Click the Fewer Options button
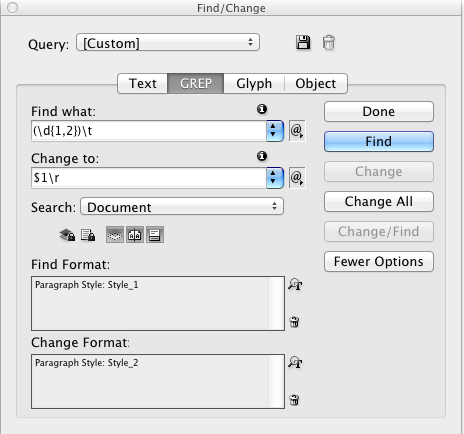Viewport: 464px width, 434px height. click(x=379, y=261)
